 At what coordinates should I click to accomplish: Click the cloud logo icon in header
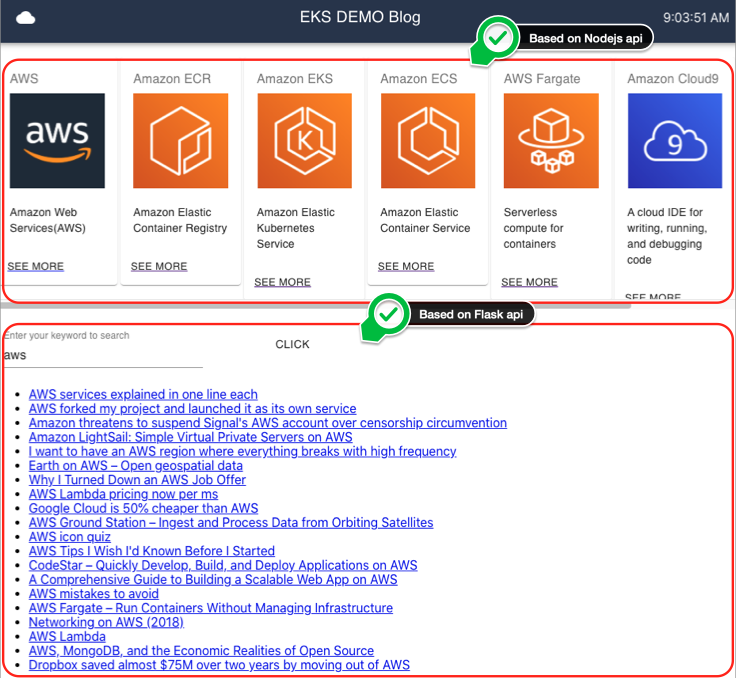pyautogui.click(x=25, y=18)
